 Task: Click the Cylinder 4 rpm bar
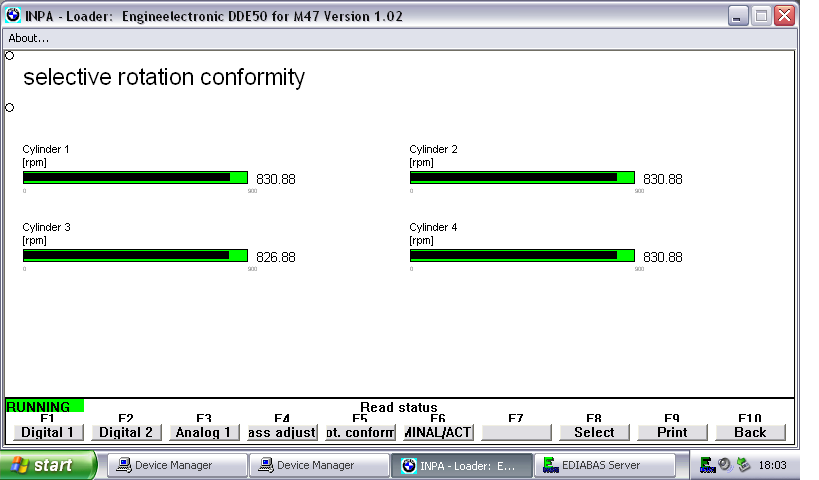(522, 255)
